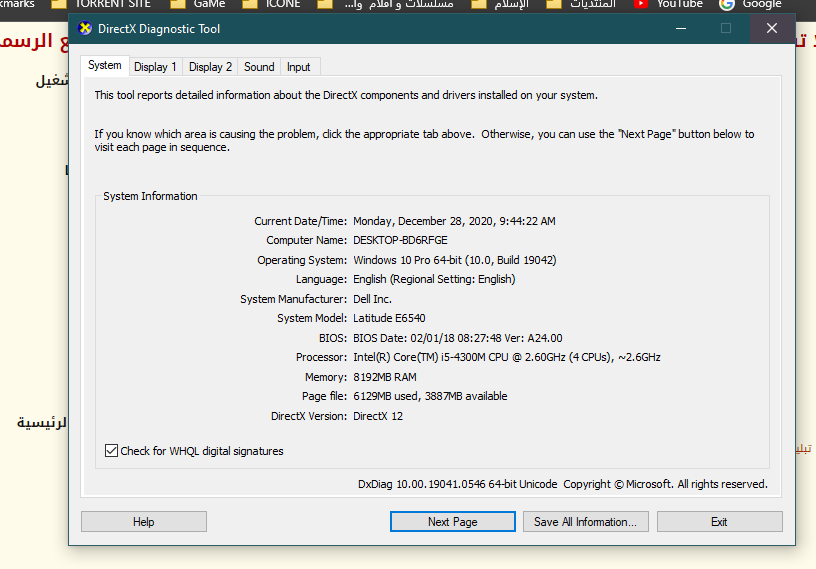Image resolution: width=816 pixels, height=569 pixels.
Task: Click the current date and time value
Action: point(454,221)
